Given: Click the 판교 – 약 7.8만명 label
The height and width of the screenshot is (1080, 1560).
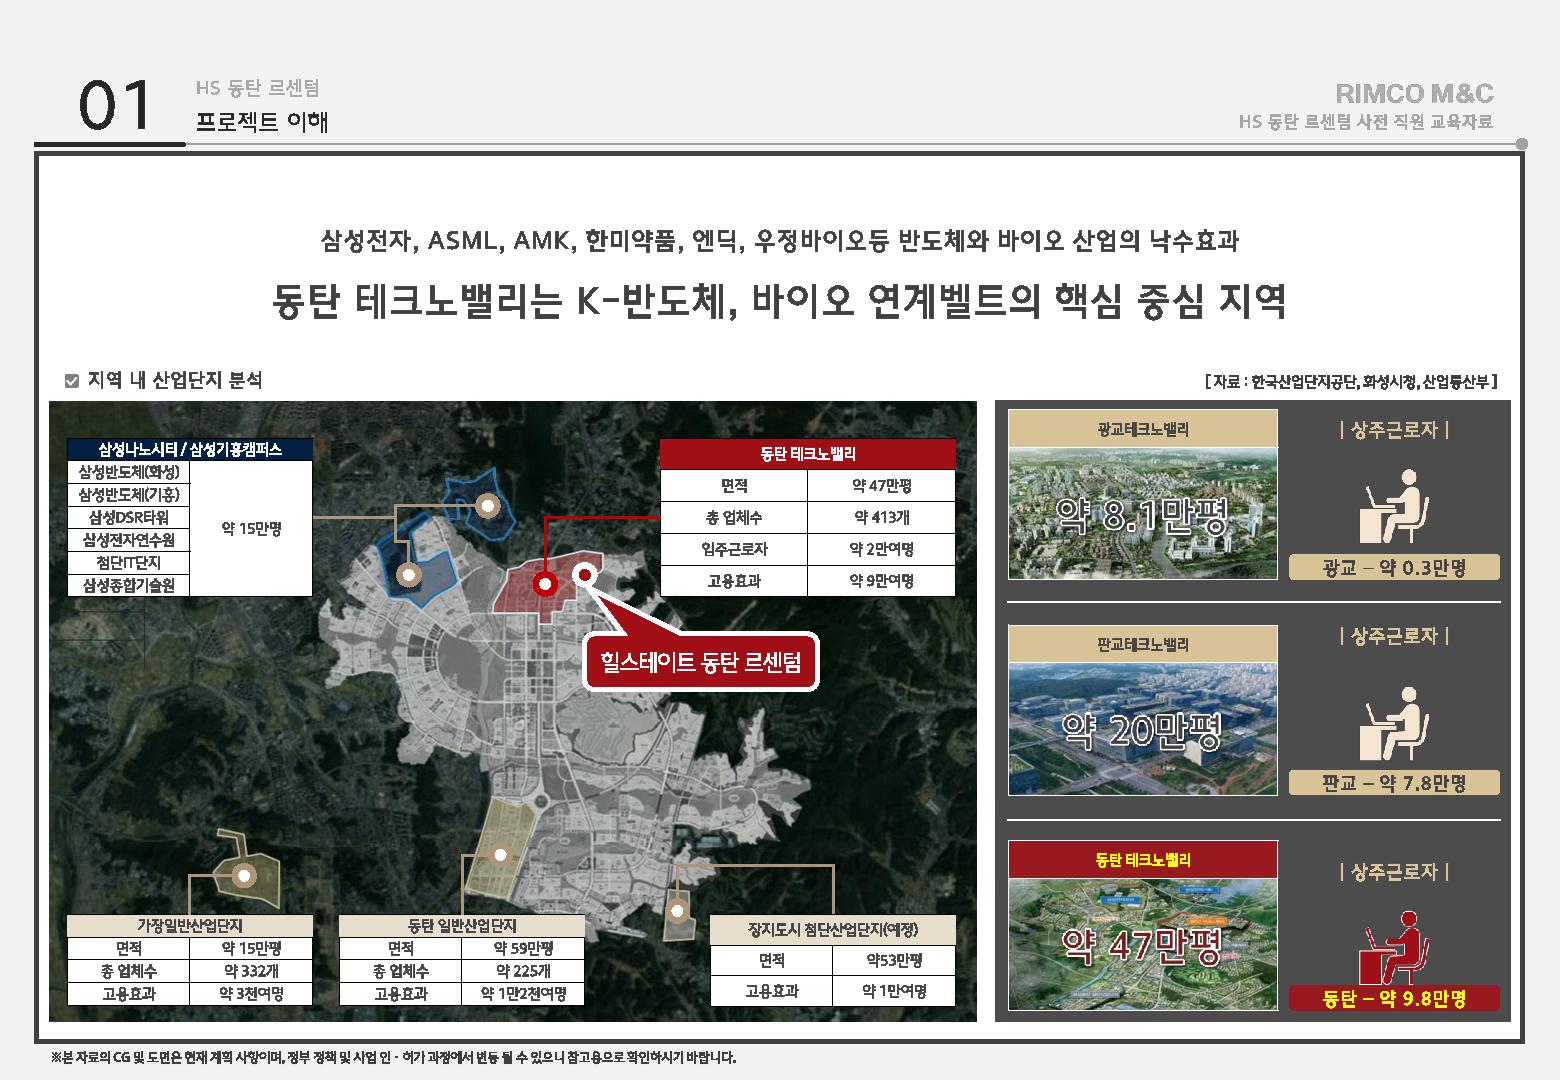Looking at the screenshot, I should [1394, 782].
